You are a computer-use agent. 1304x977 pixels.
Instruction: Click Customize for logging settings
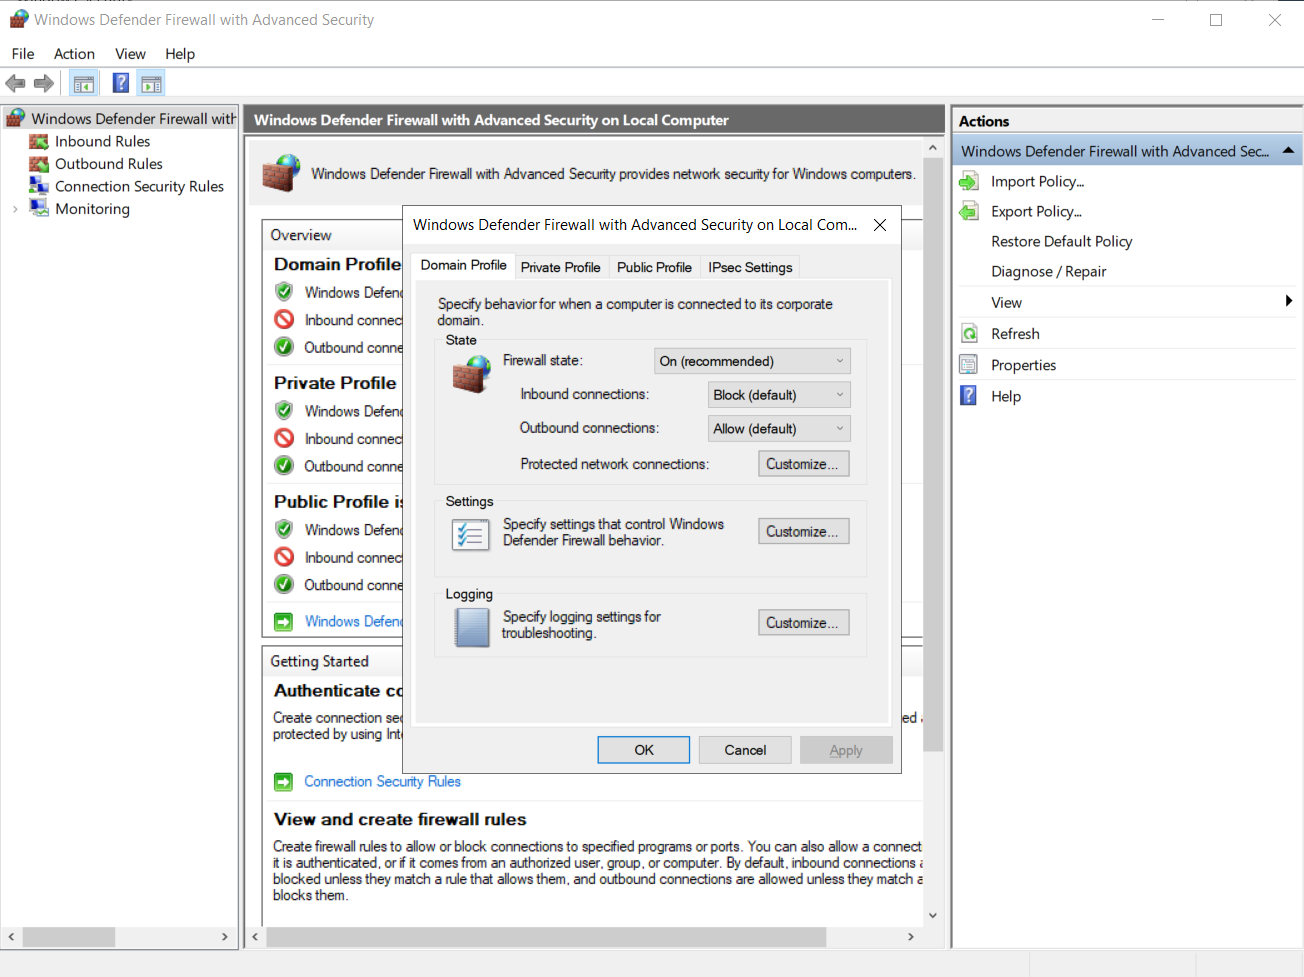click(803, 622)
